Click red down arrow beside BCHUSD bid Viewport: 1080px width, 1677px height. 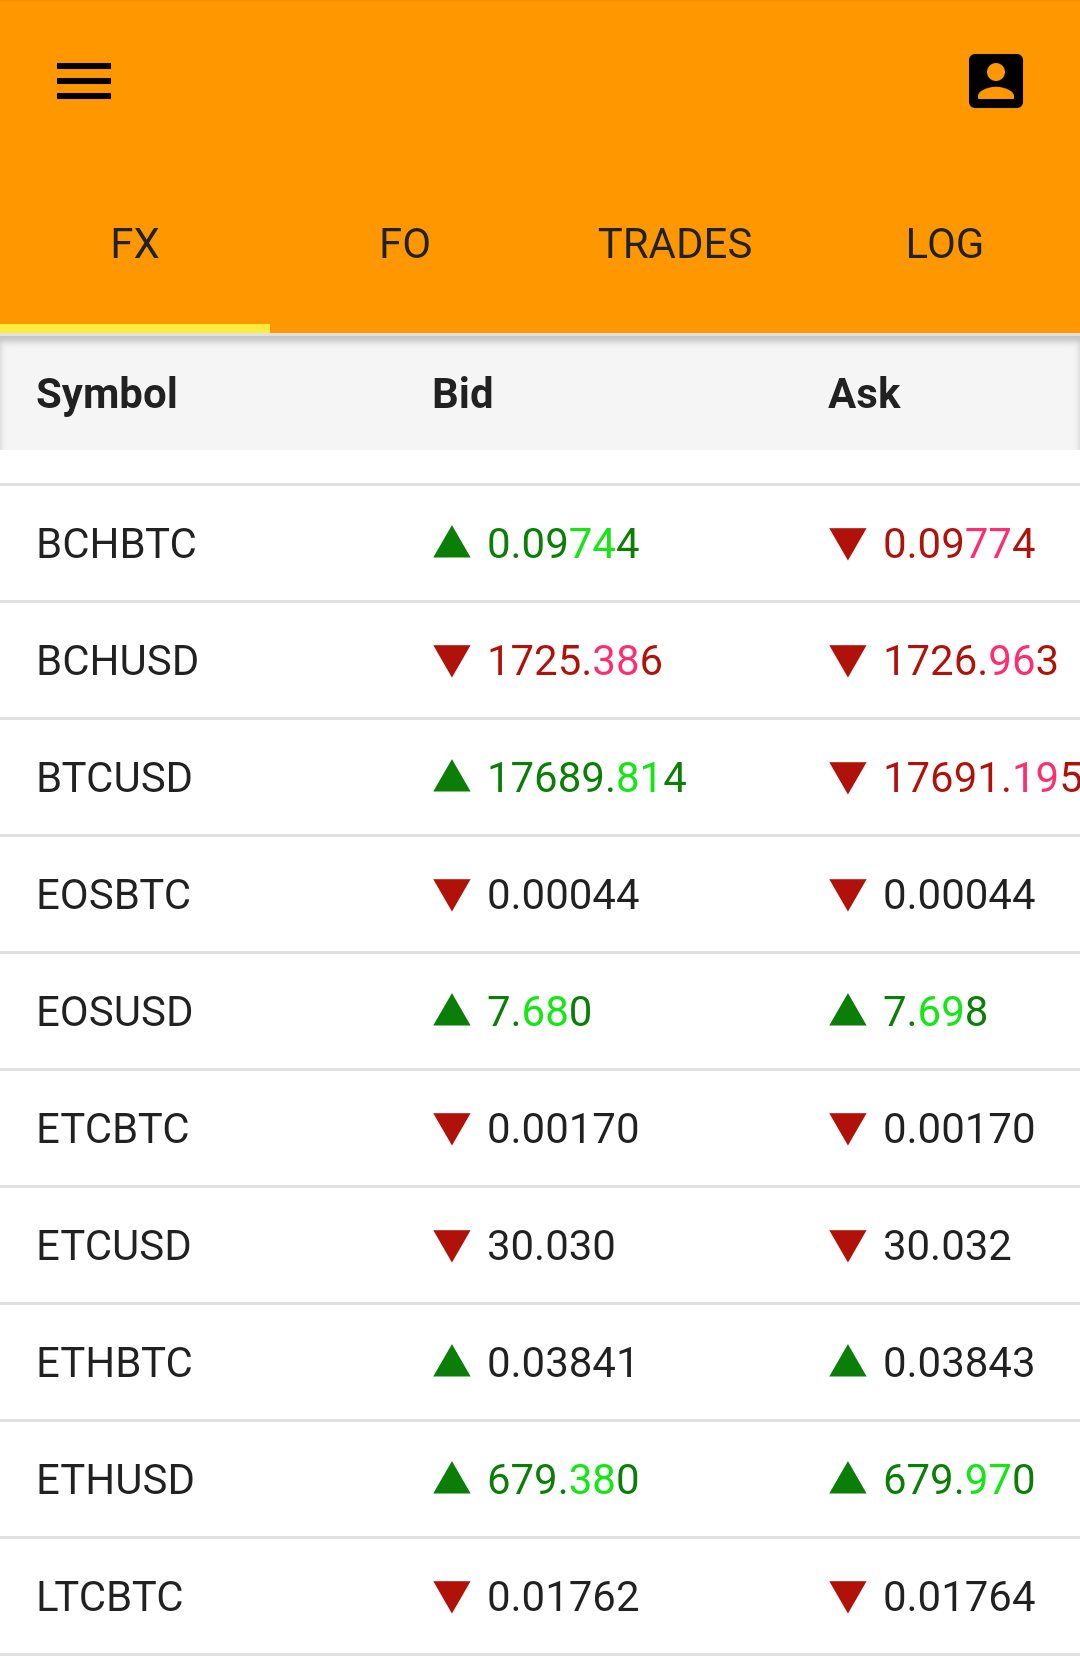pos(452,661)
